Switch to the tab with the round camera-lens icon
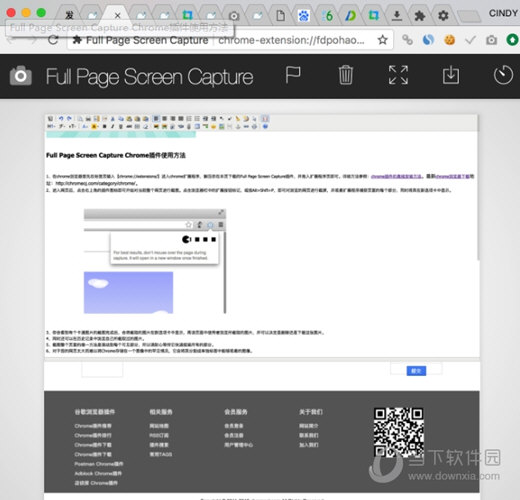The image size is (520, 500). 234,15
